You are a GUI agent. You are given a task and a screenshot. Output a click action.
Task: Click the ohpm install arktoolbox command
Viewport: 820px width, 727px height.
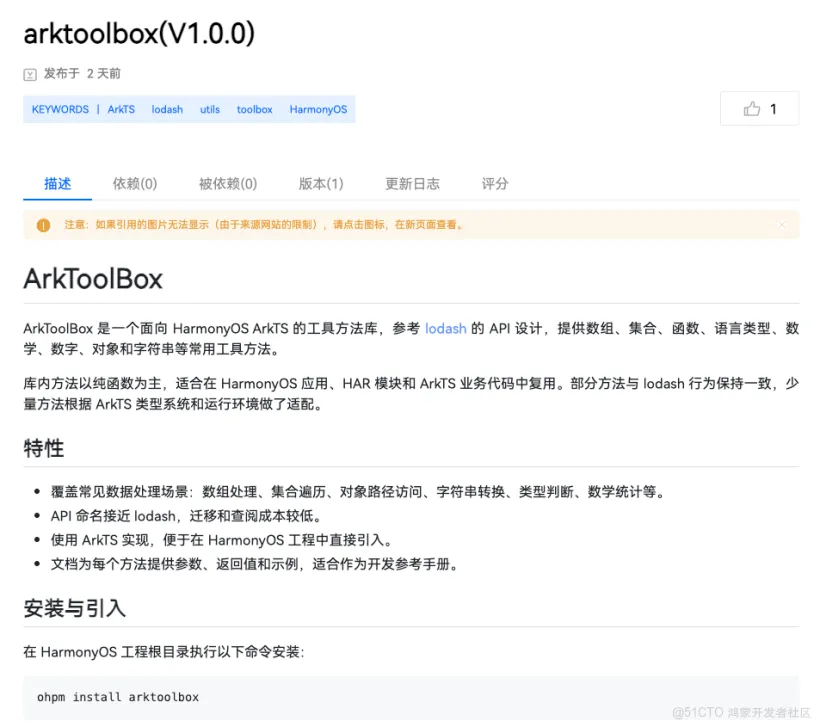click(x=118, y=697)
